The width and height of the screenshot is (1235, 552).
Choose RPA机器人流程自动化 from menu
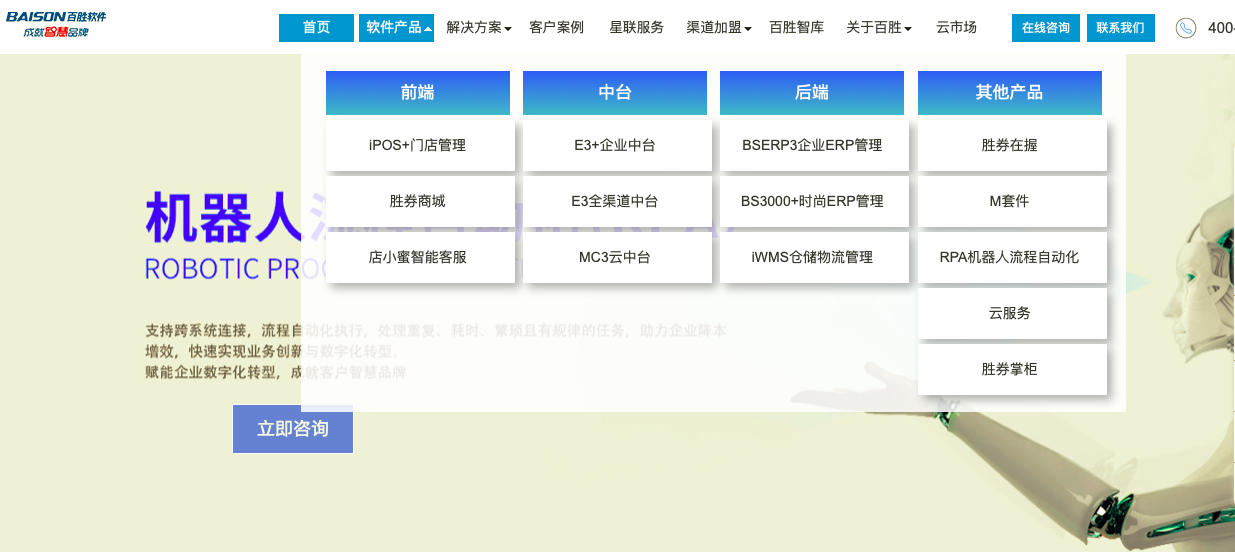pyautogui.click(x=1011, y=258)
